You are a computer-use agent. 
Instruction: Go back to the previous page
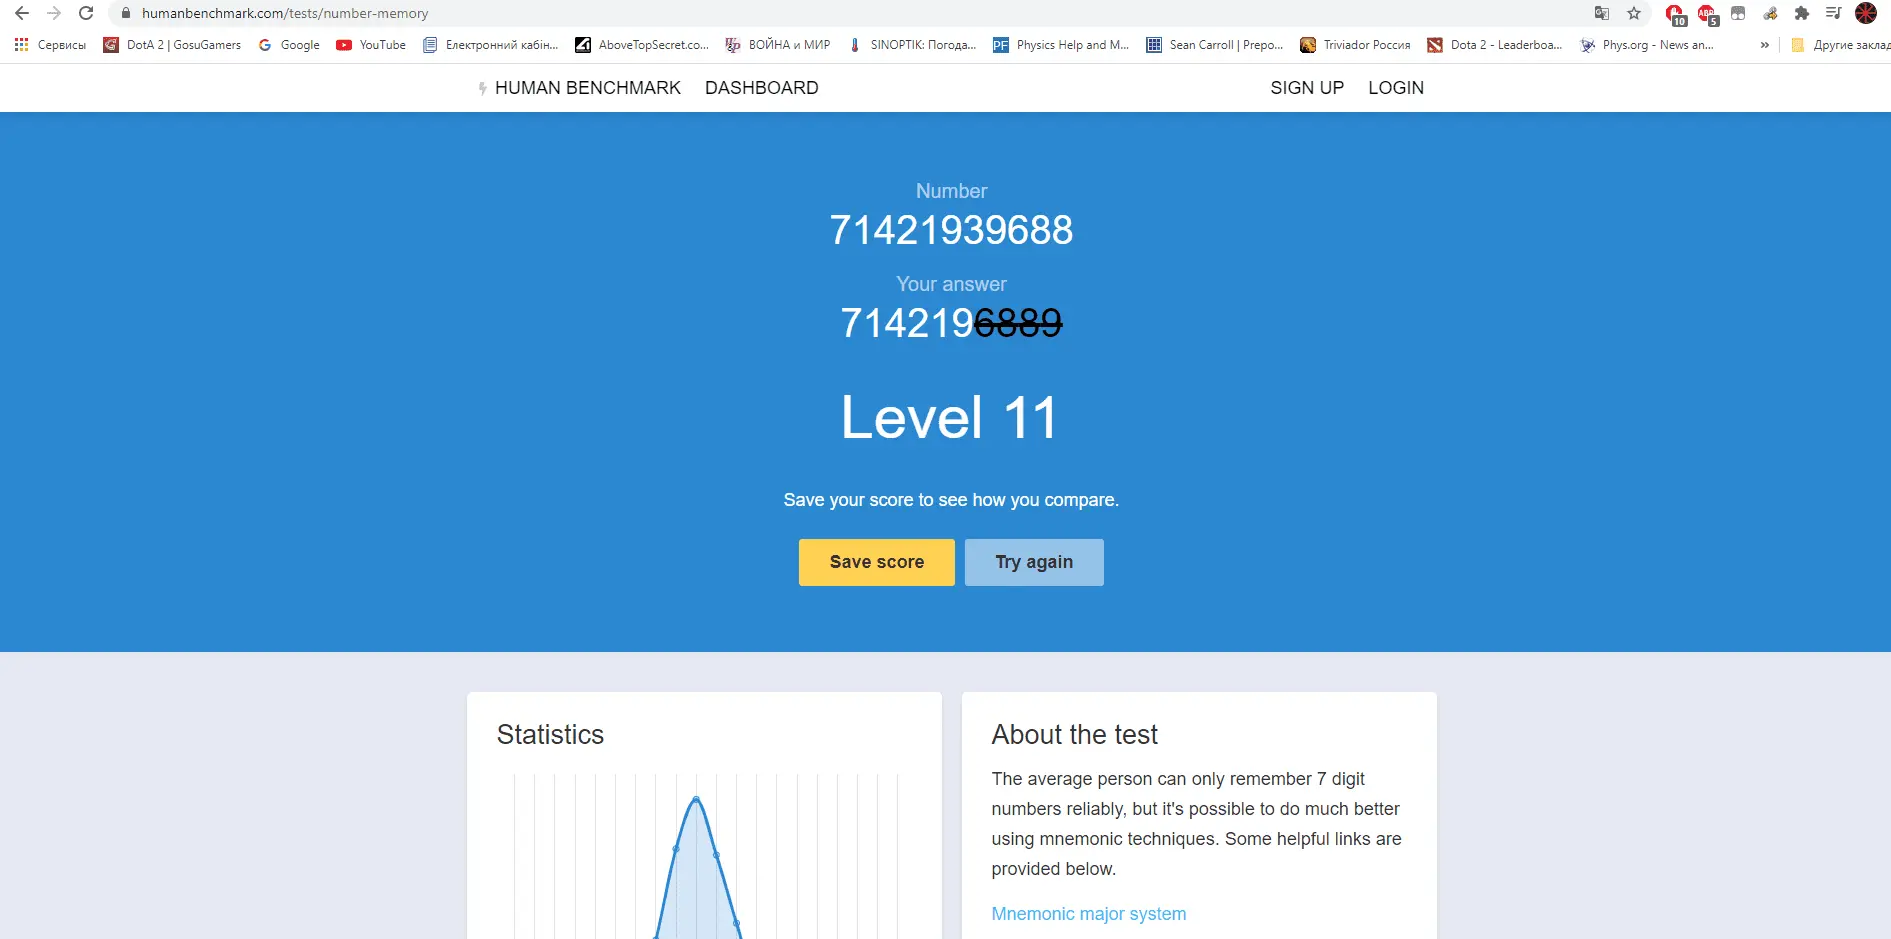[x=22, y=13]
